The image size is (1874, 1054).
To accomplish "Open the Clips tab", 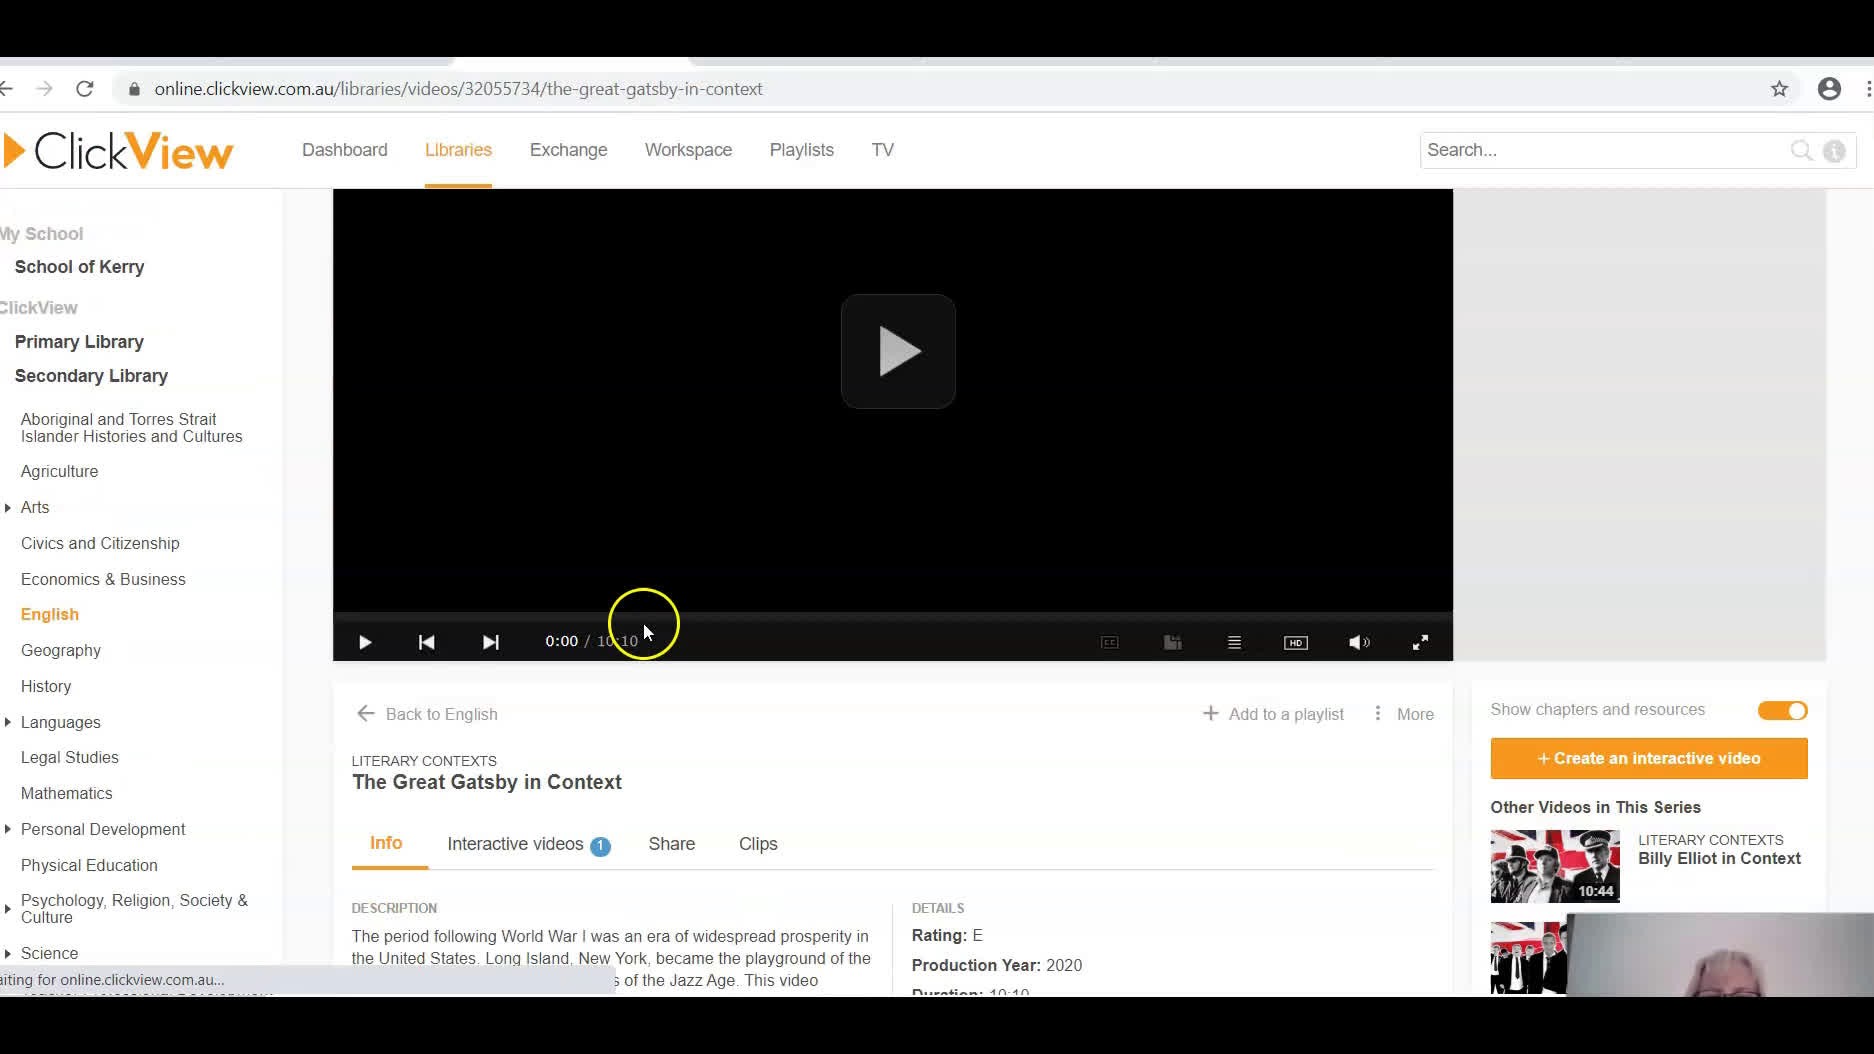I will (758, 844).
